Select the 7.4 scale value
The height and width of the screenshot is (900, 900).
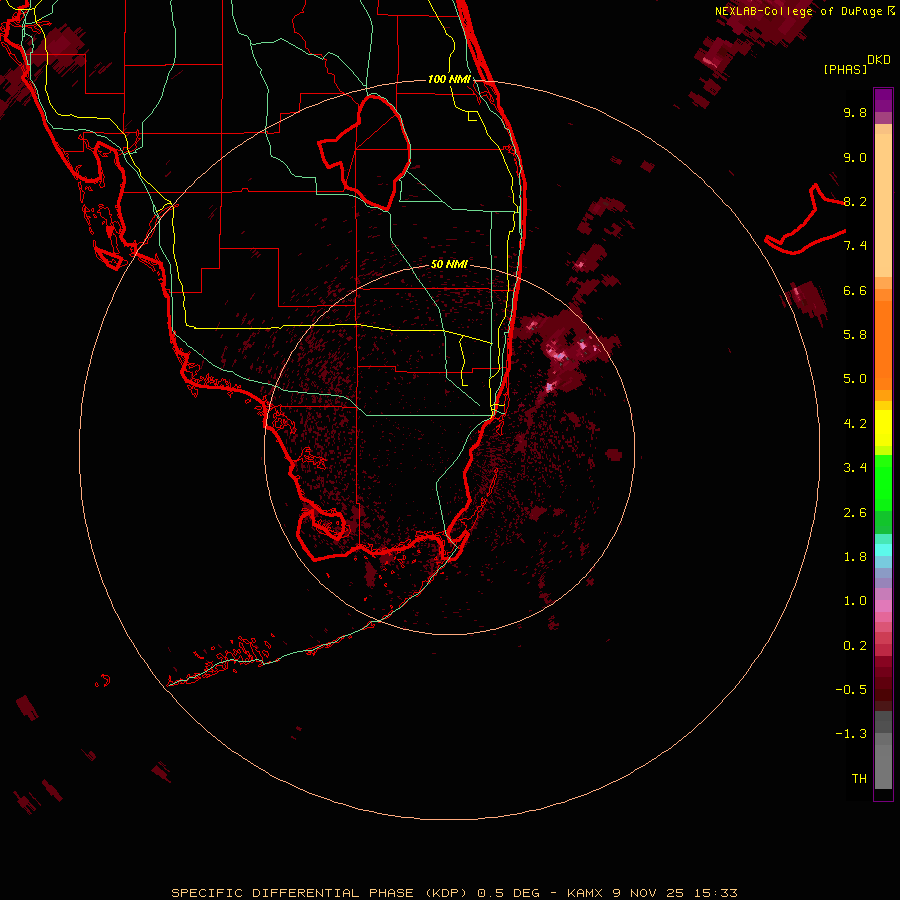click(x=855, y=246)
